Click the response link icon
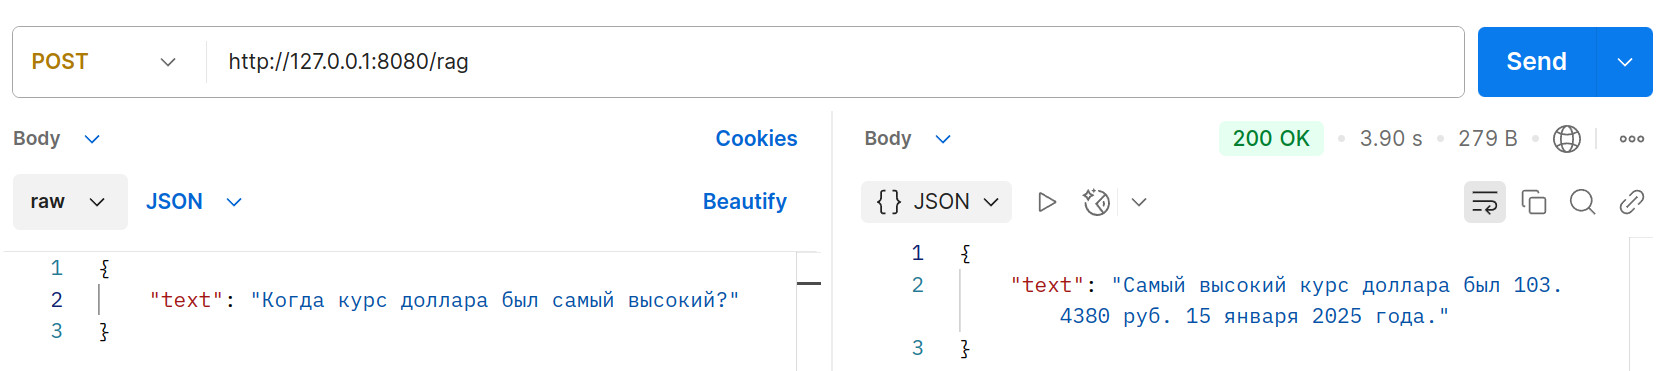 [1632, 202]
